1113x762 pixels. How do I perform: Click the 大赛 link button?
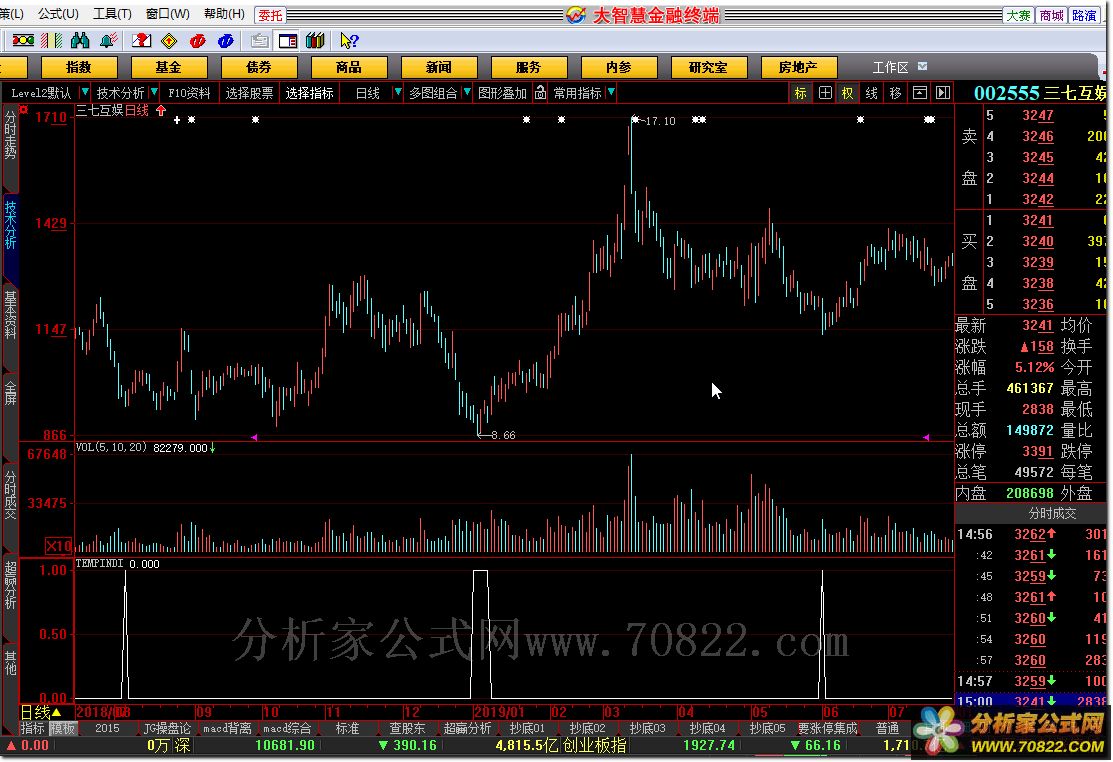pyautogui.click(x=1018, y=15)
